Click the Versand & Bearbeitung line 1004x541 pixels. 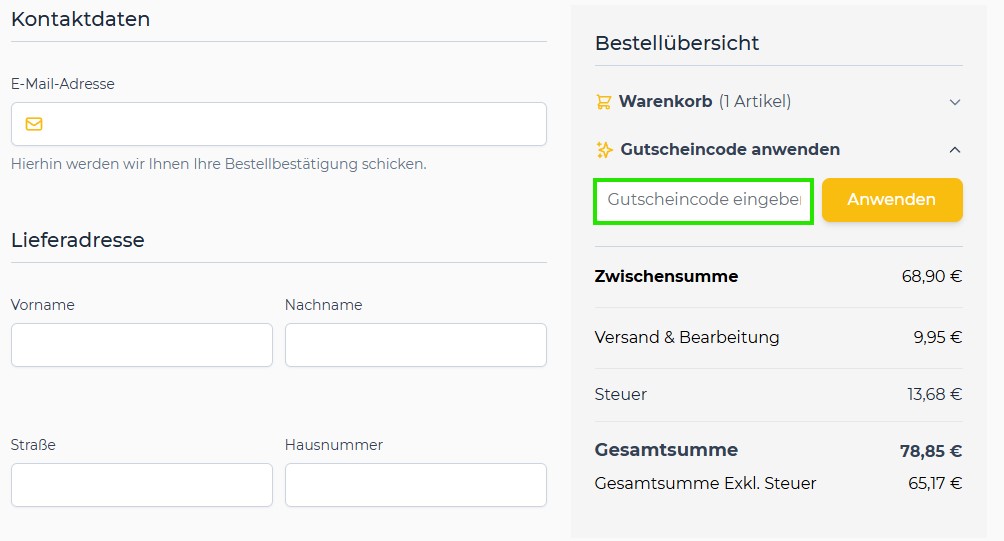tap(779, 337)
